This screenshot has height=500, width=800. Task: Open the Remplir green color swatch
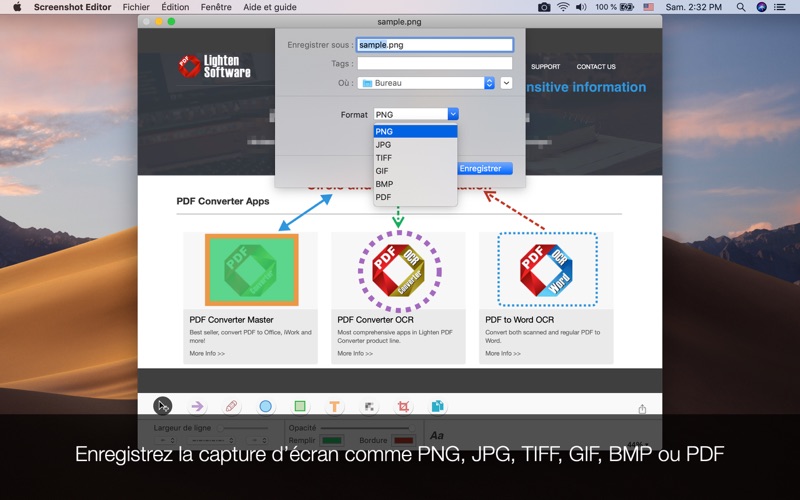332,440
